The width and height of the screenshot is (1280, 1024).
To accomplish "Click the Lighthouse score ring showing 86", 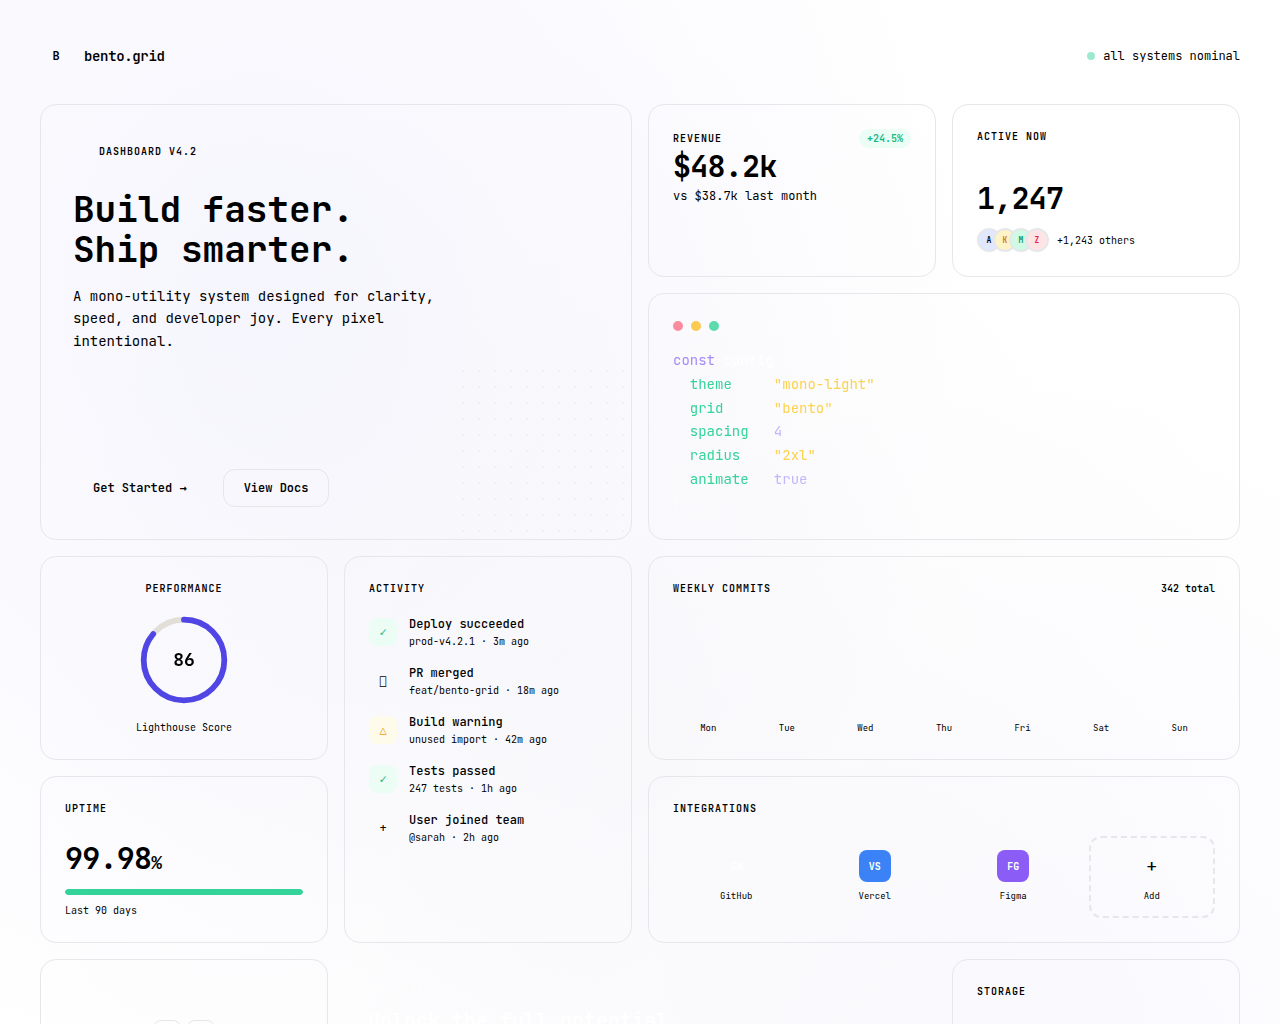I will click(184, 660).
